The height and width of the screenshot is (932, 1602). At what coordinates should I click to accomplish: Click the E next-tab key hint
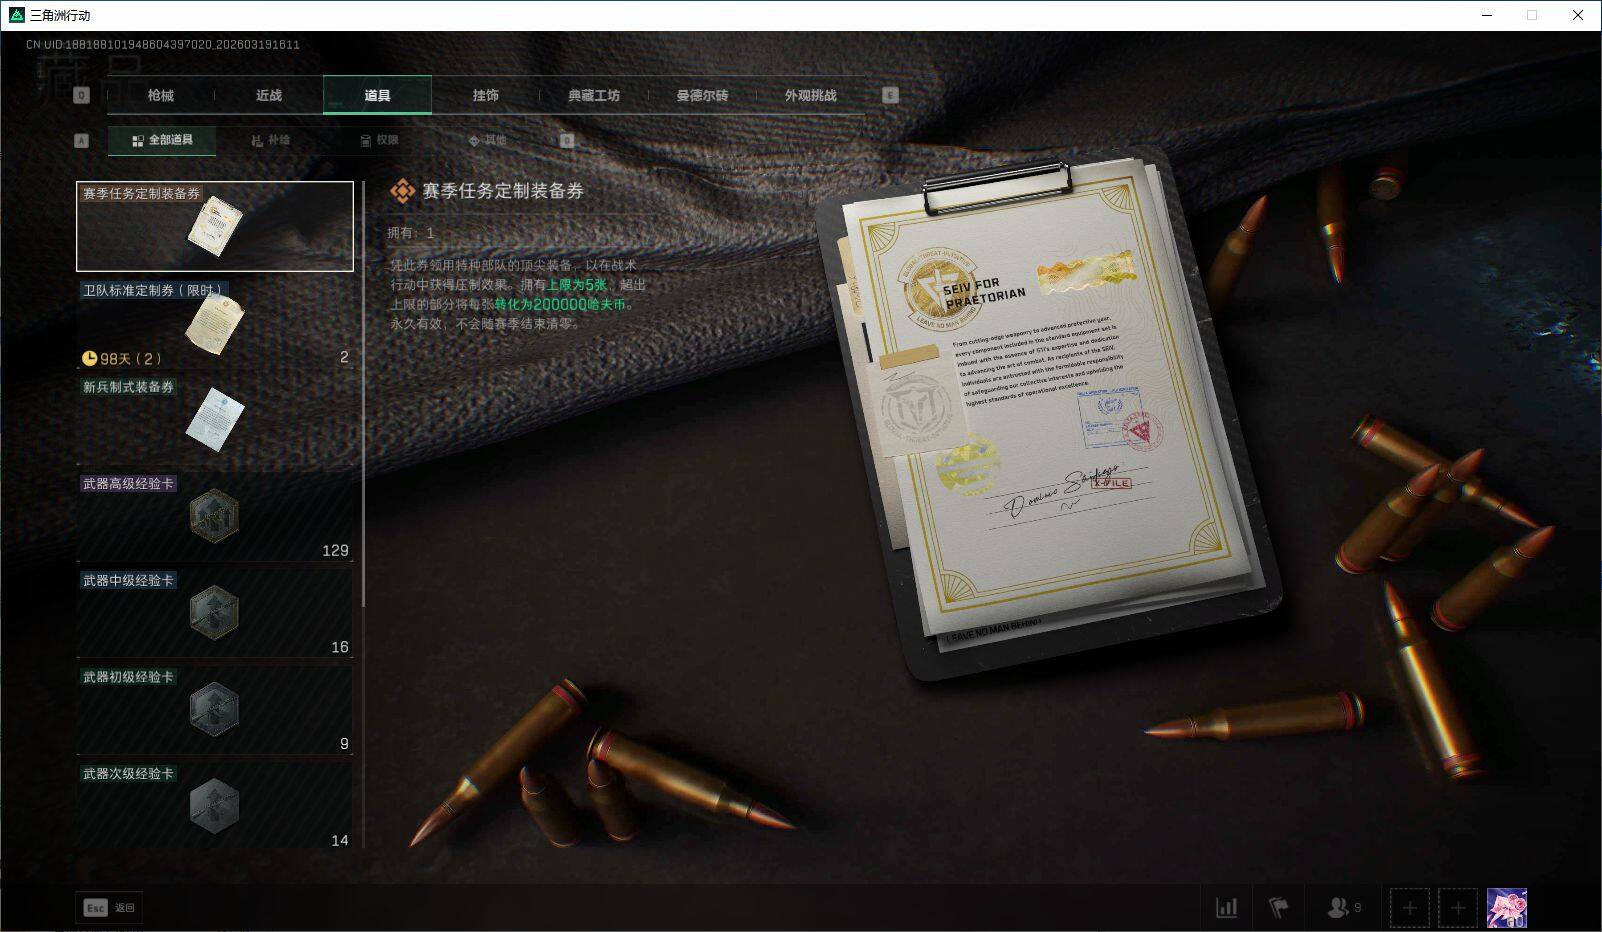pos(890,95)
